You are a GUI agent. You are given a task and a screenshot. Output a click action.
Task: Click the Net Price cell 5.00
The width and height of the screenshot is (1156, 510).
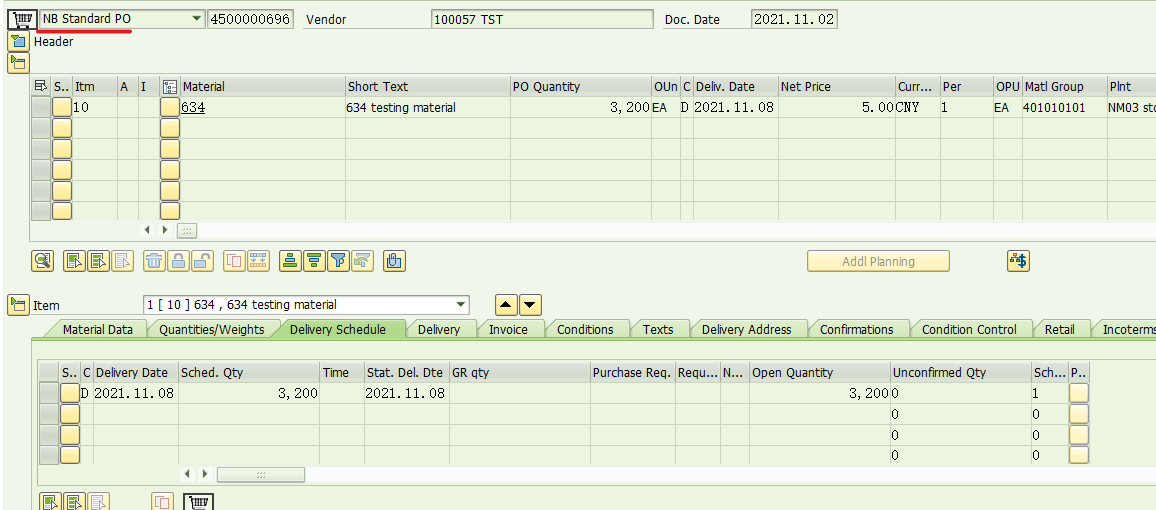[837, 108]
